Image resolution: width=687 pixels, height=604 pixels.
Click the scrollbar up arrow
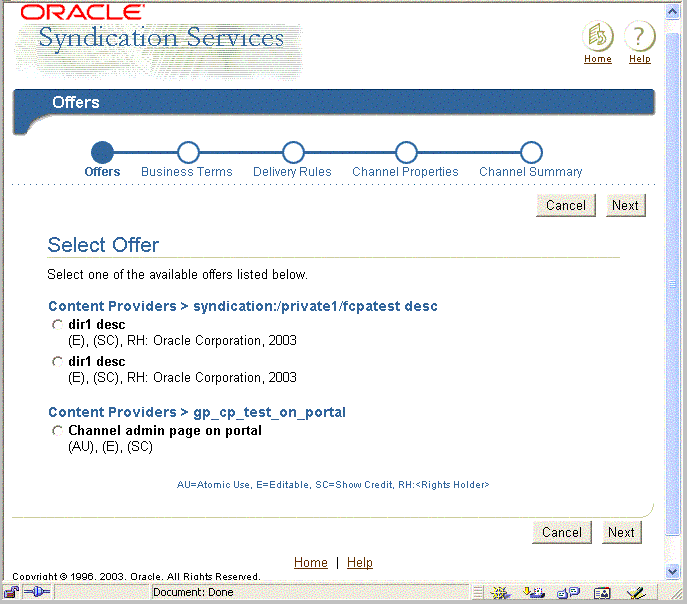pos(672,12)
